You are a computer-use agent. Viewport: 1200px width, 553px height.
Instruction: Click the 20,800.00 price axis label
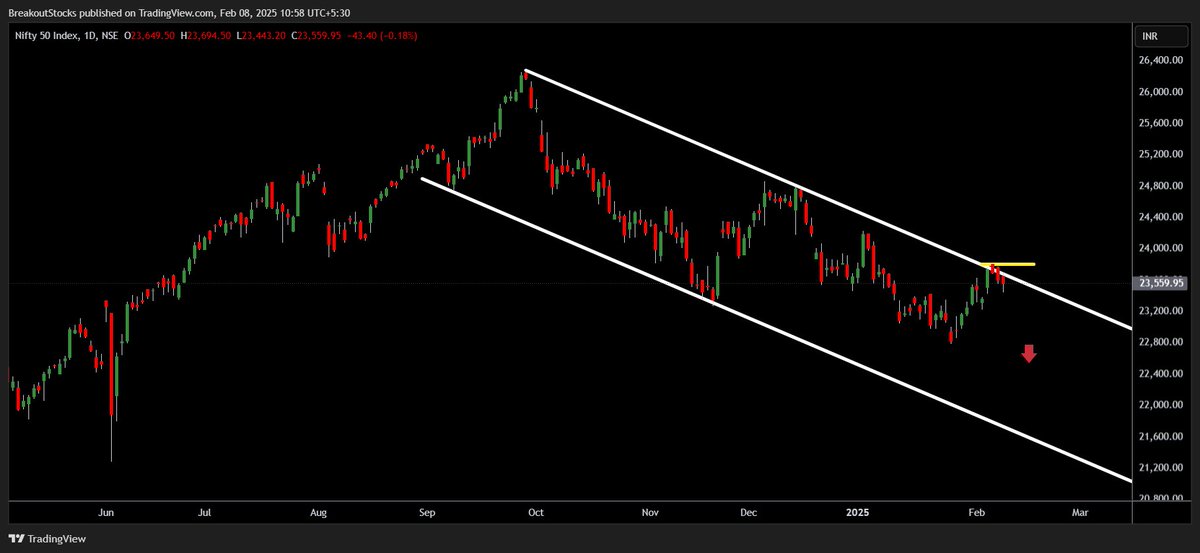point(1161,499)
